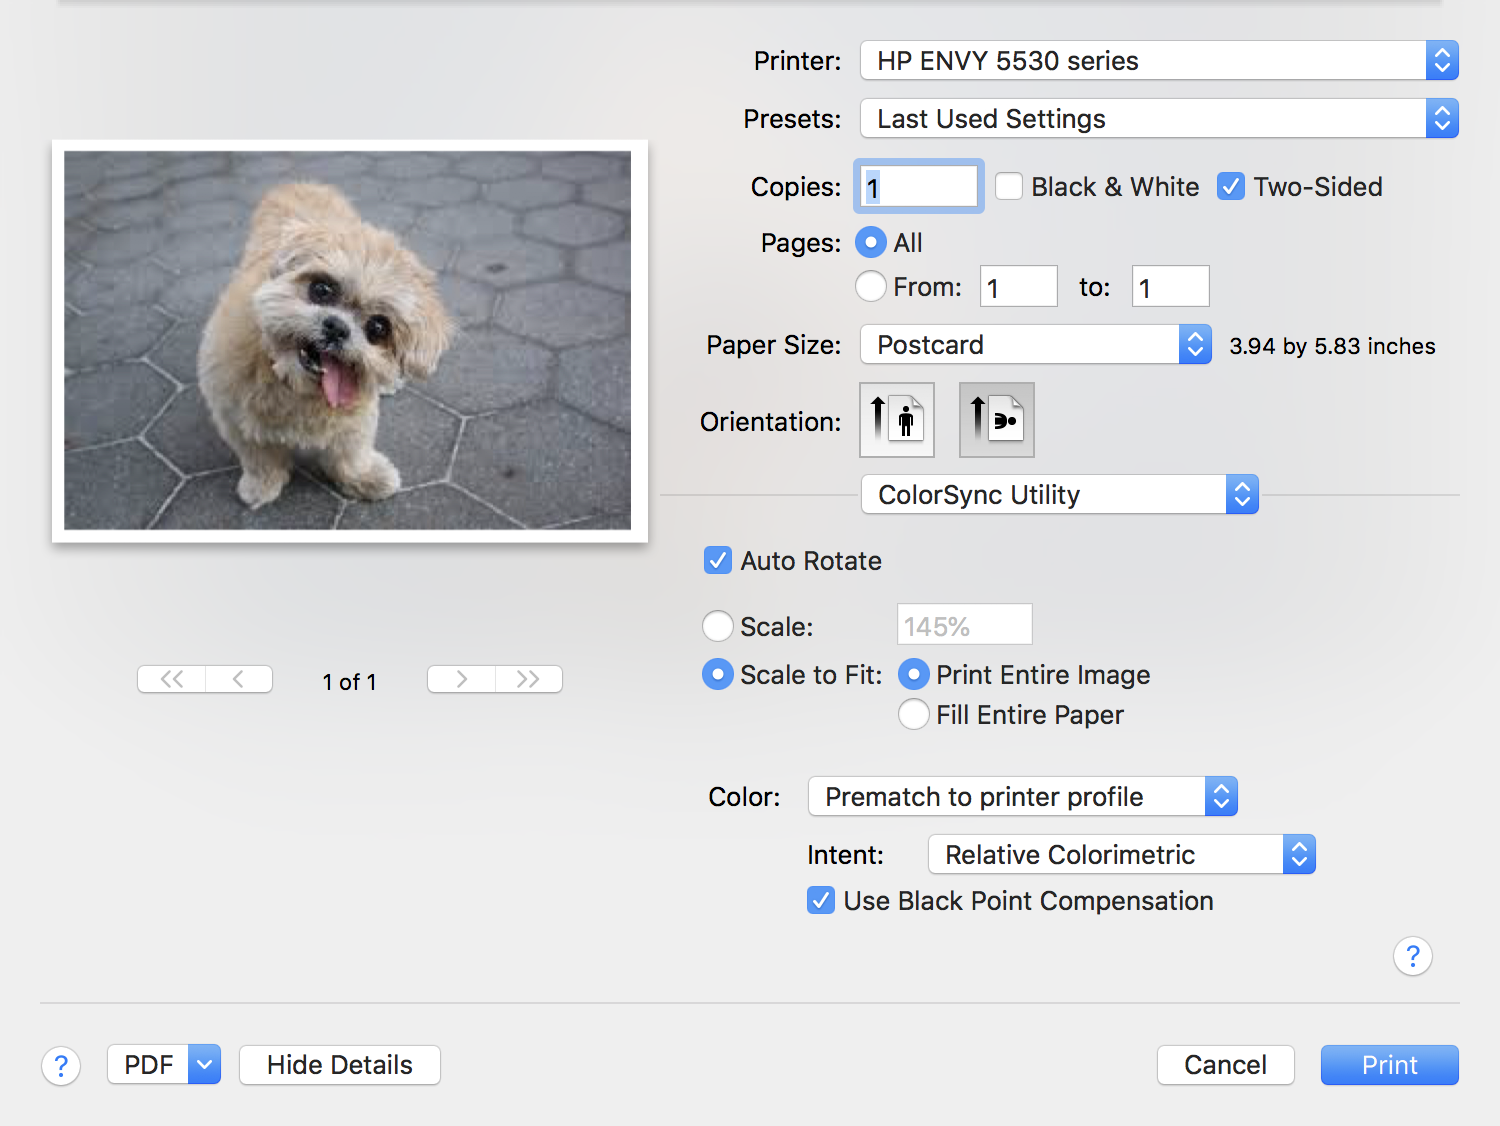Select landscape orientation icon
1500x1126 pixels.
(996, 420)
